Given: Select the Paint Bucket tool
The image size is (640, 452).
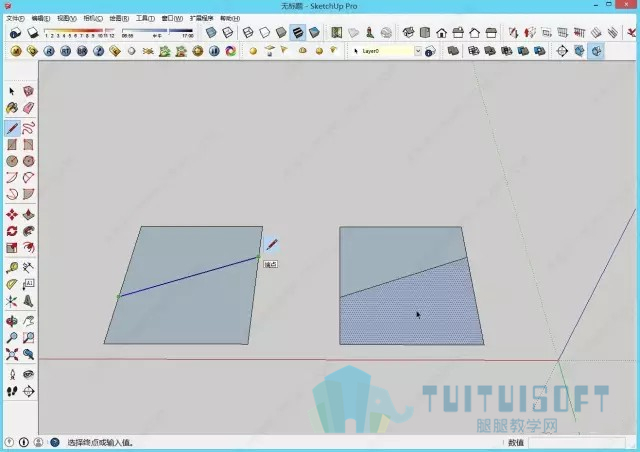Looking at the screenshot, I should tap(12, 108).
